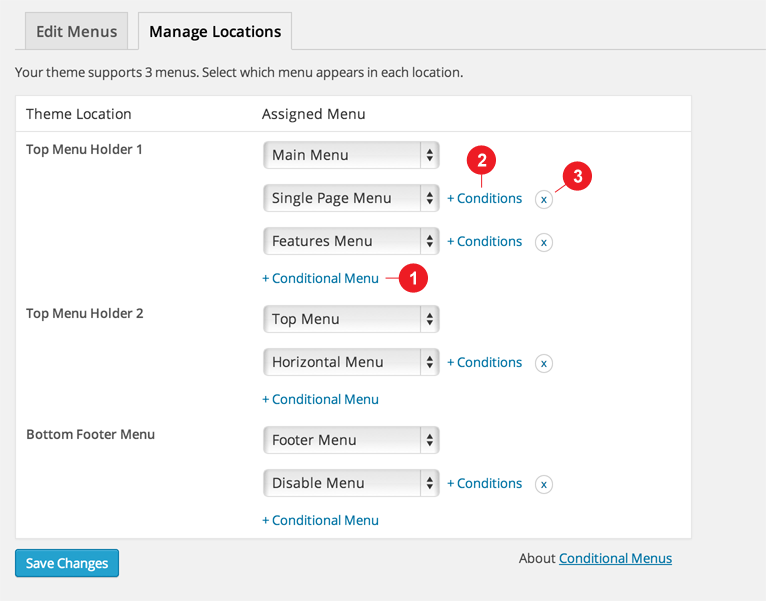Switch to the Edit Menus tab
Screen dimensions: 766x601
[x=76, y=31]
